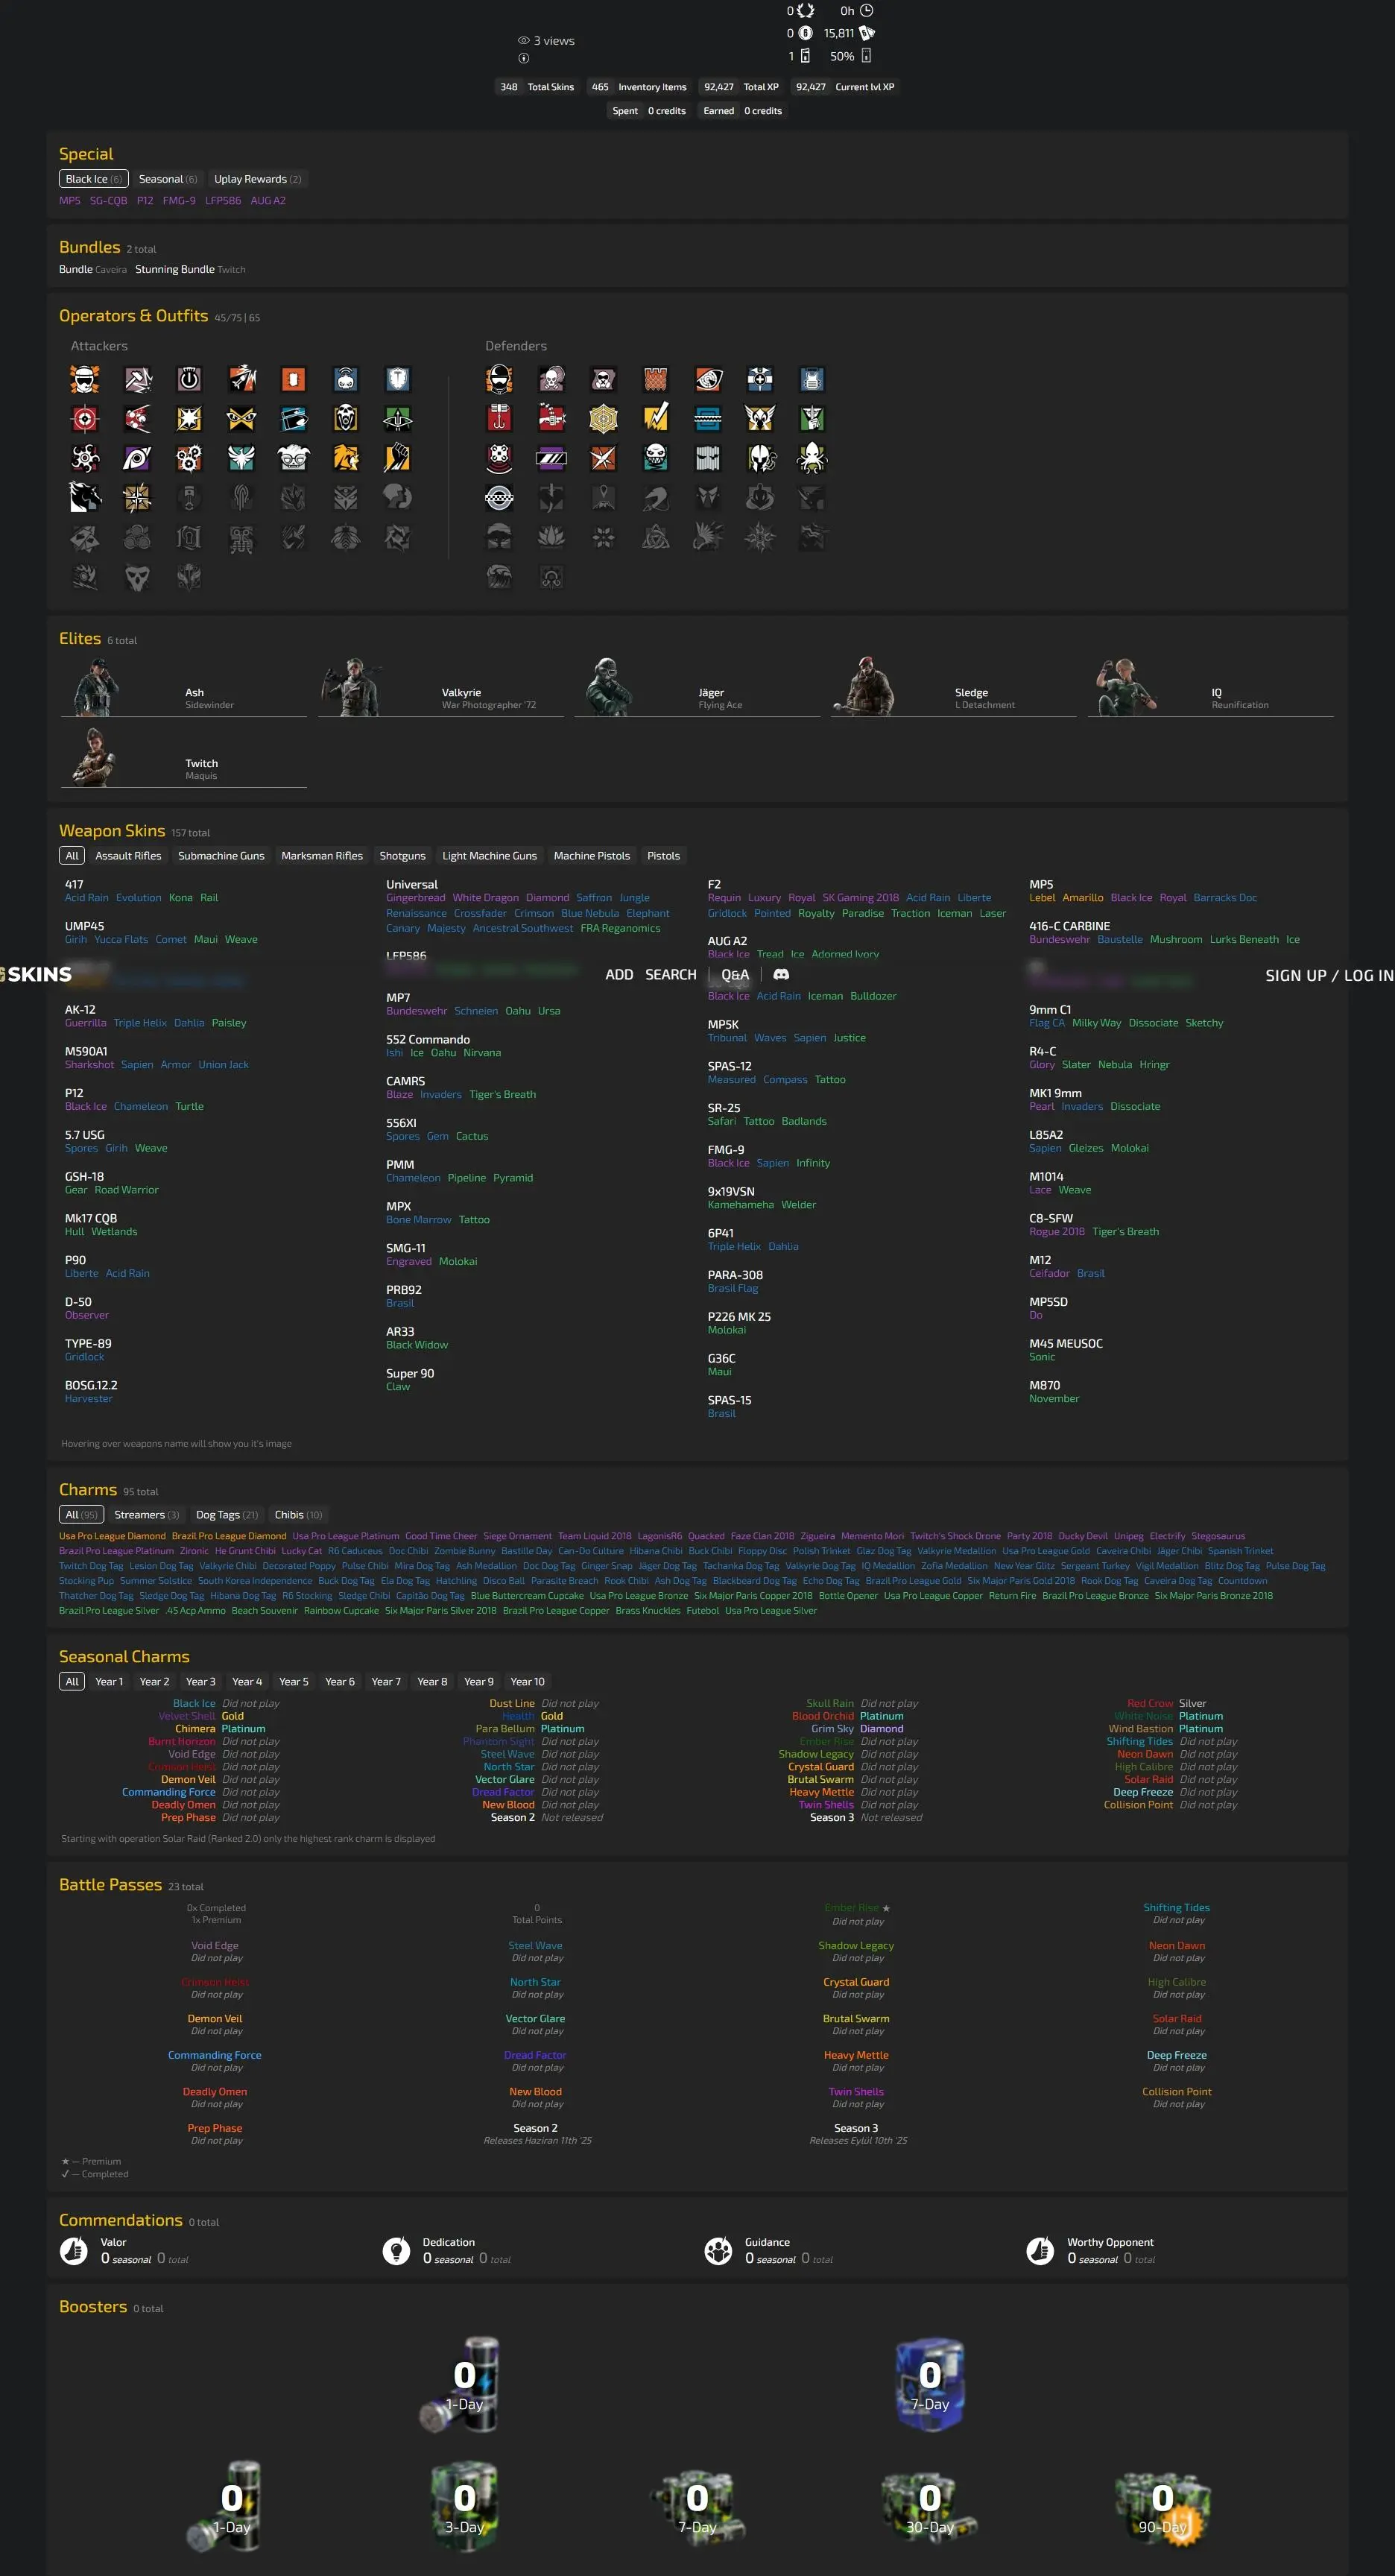Open the Universal Black Widow skin link

point(416,1345)
